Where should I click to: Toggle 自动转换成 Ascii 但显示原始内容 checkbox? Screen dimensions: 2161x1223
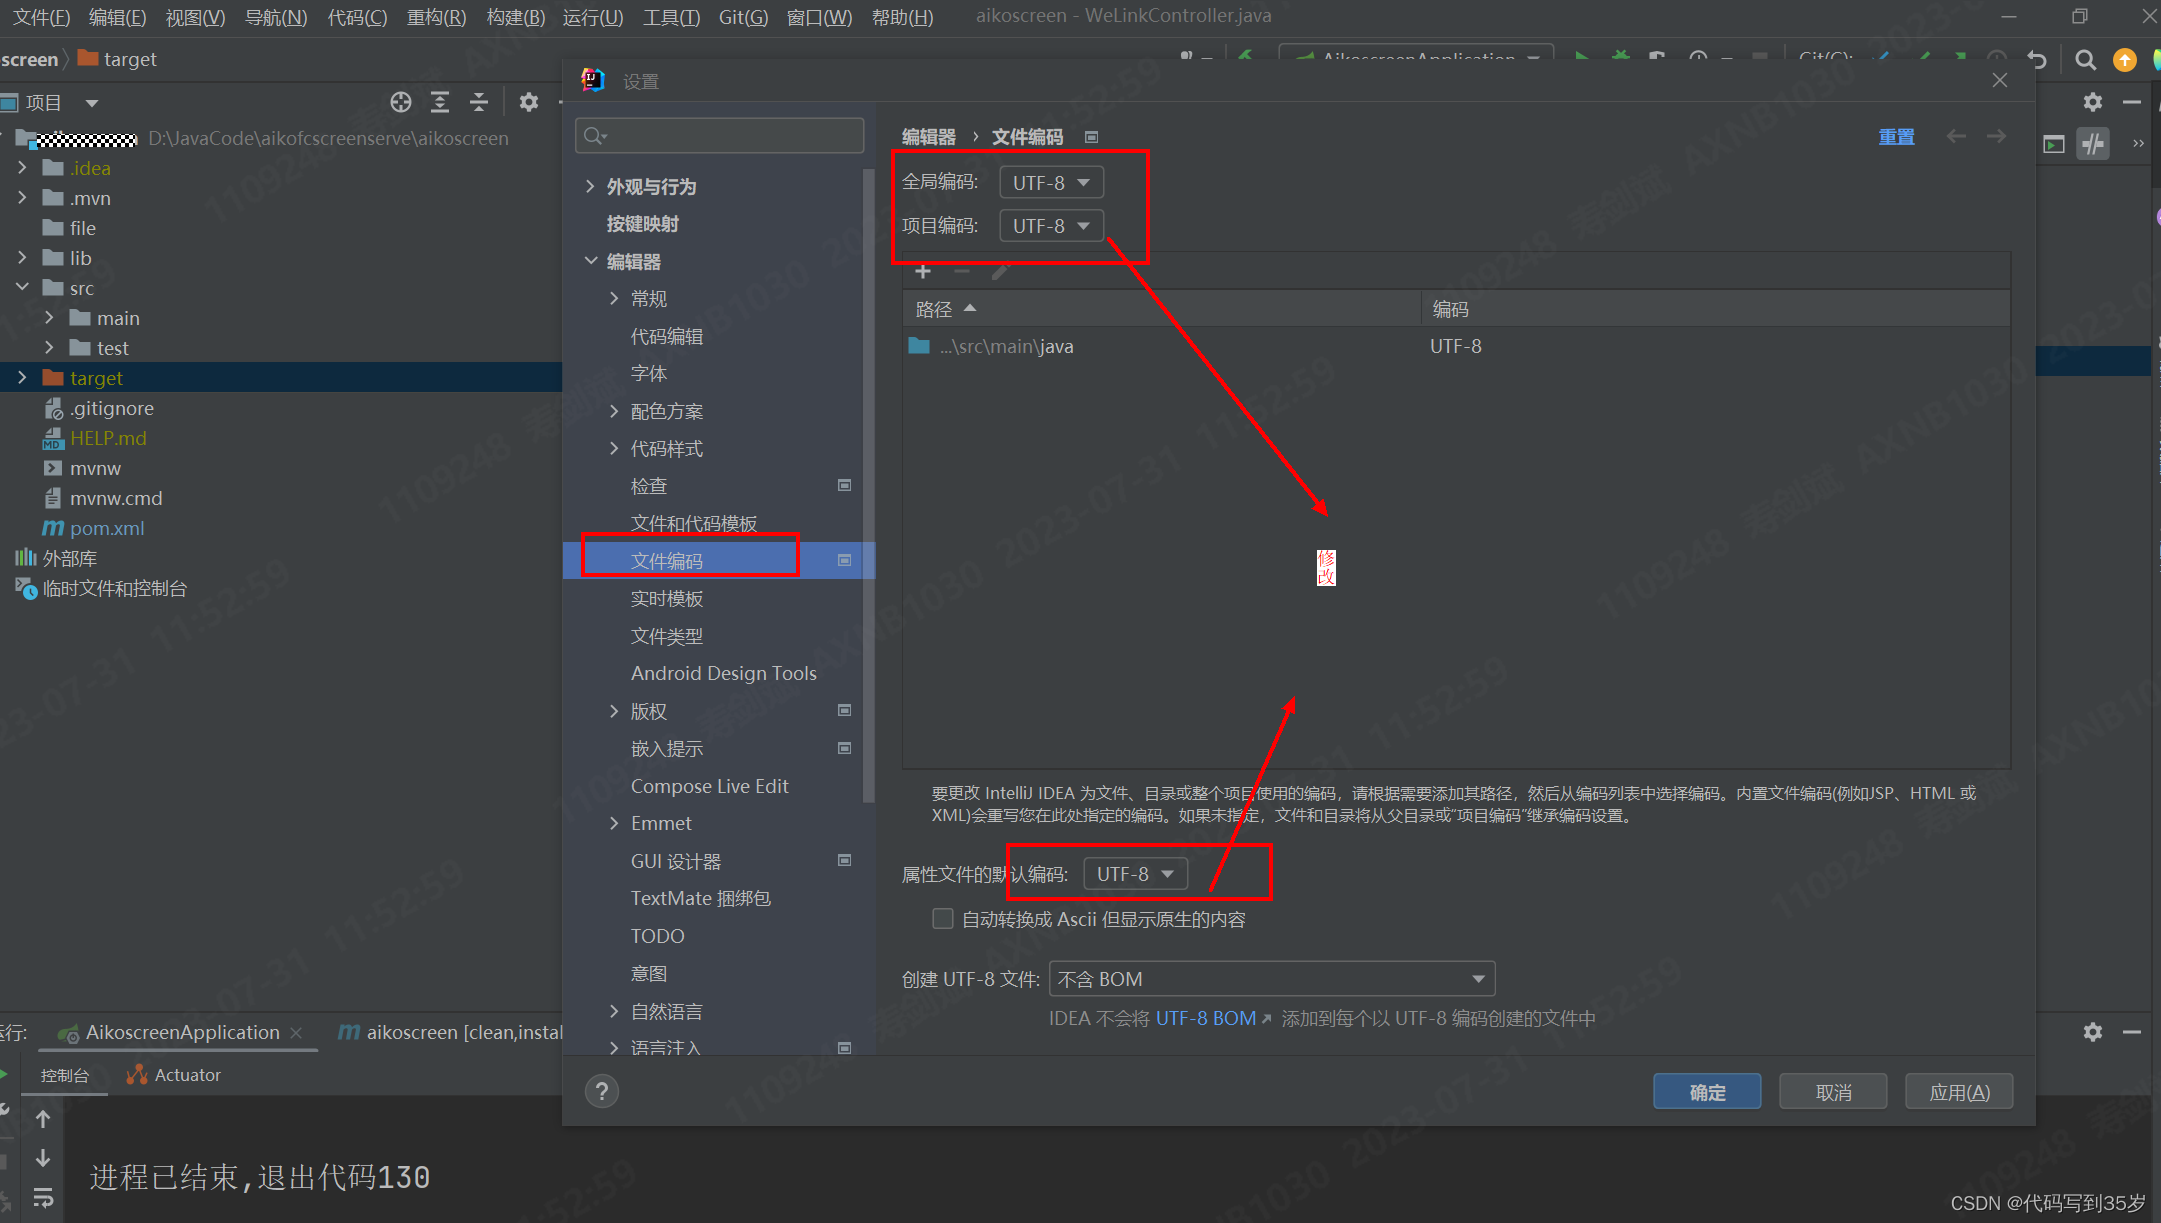tap(940, 919)
